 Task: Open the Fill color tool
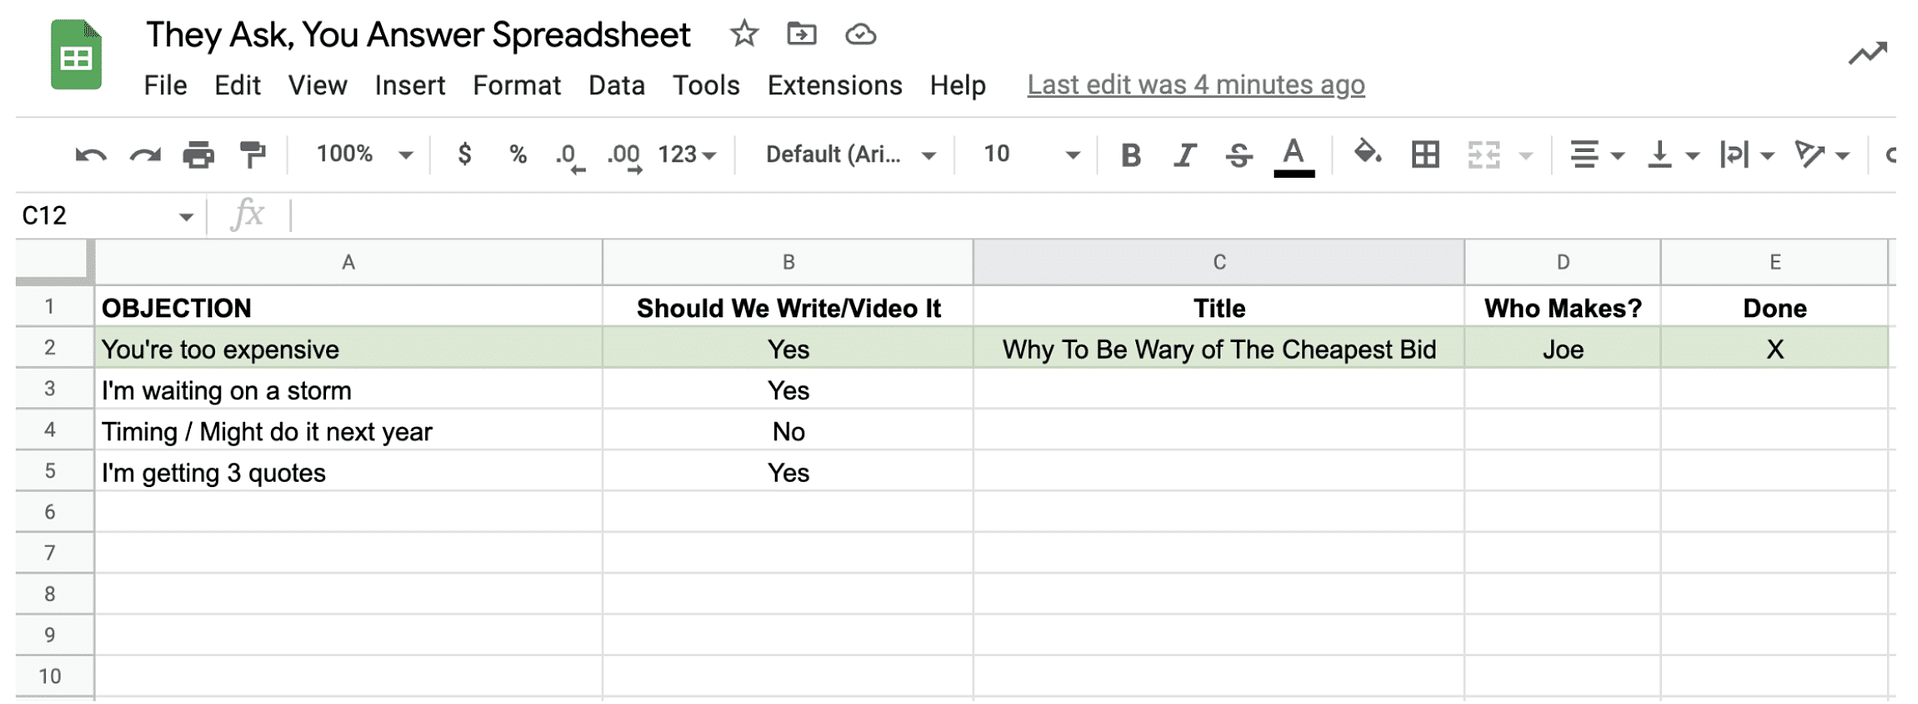pyautogui.click(x=1368, y=154)
